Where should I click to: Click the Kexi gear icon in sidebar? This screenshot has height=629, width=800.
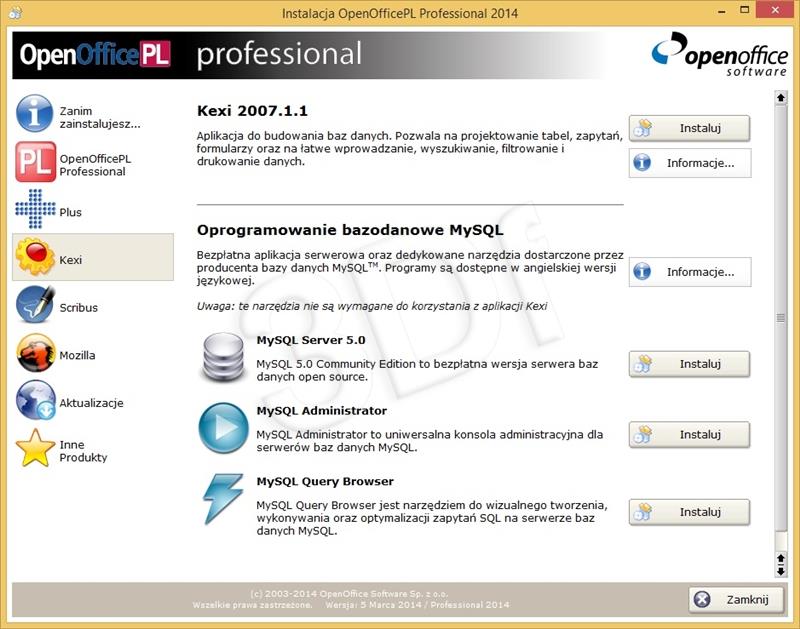click(x=35, y=257)
